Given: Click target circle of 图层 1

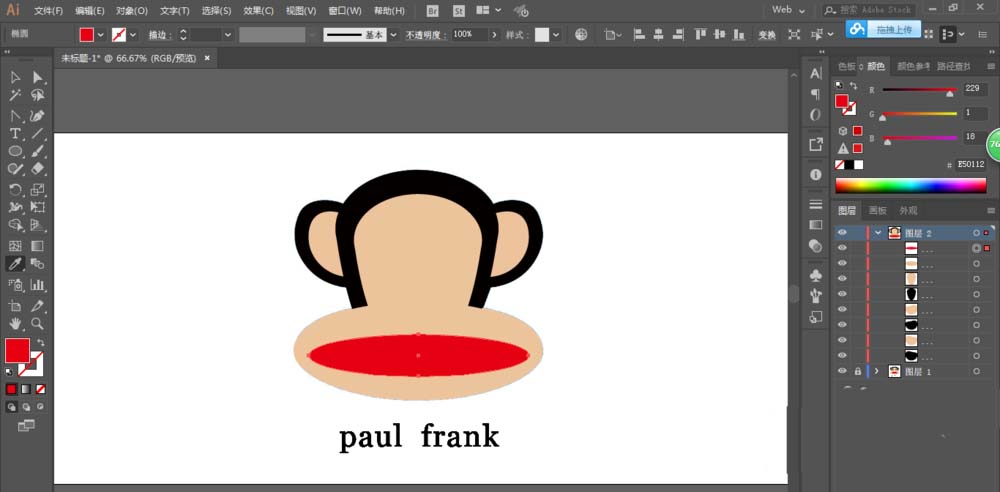Looking at the screenshot, I should coord(976,371).
